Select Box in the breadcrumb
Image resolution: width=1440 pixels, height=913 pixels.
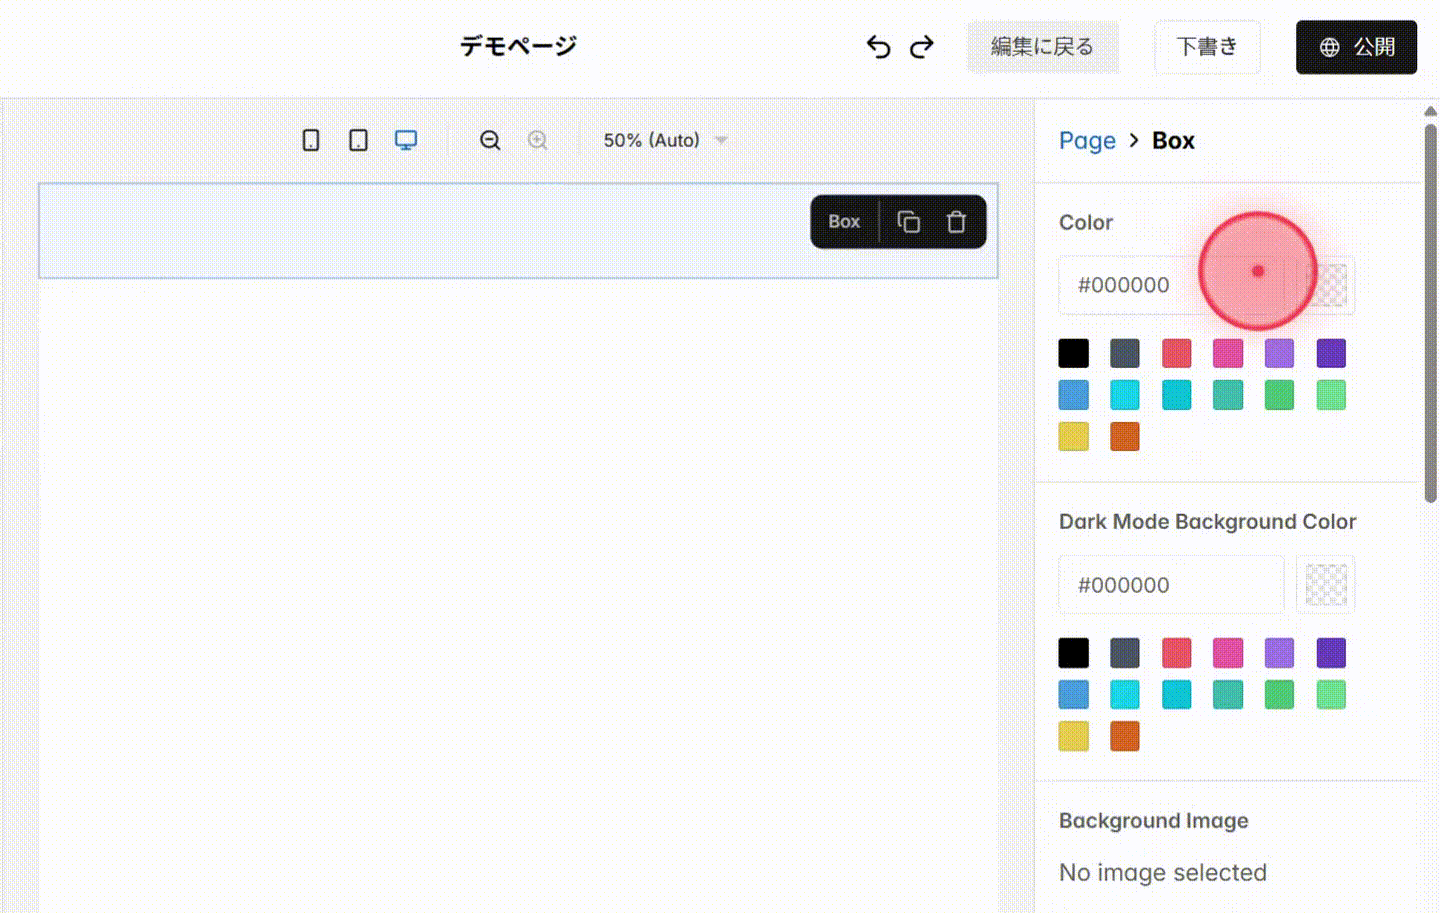(x=1172, y=140)
